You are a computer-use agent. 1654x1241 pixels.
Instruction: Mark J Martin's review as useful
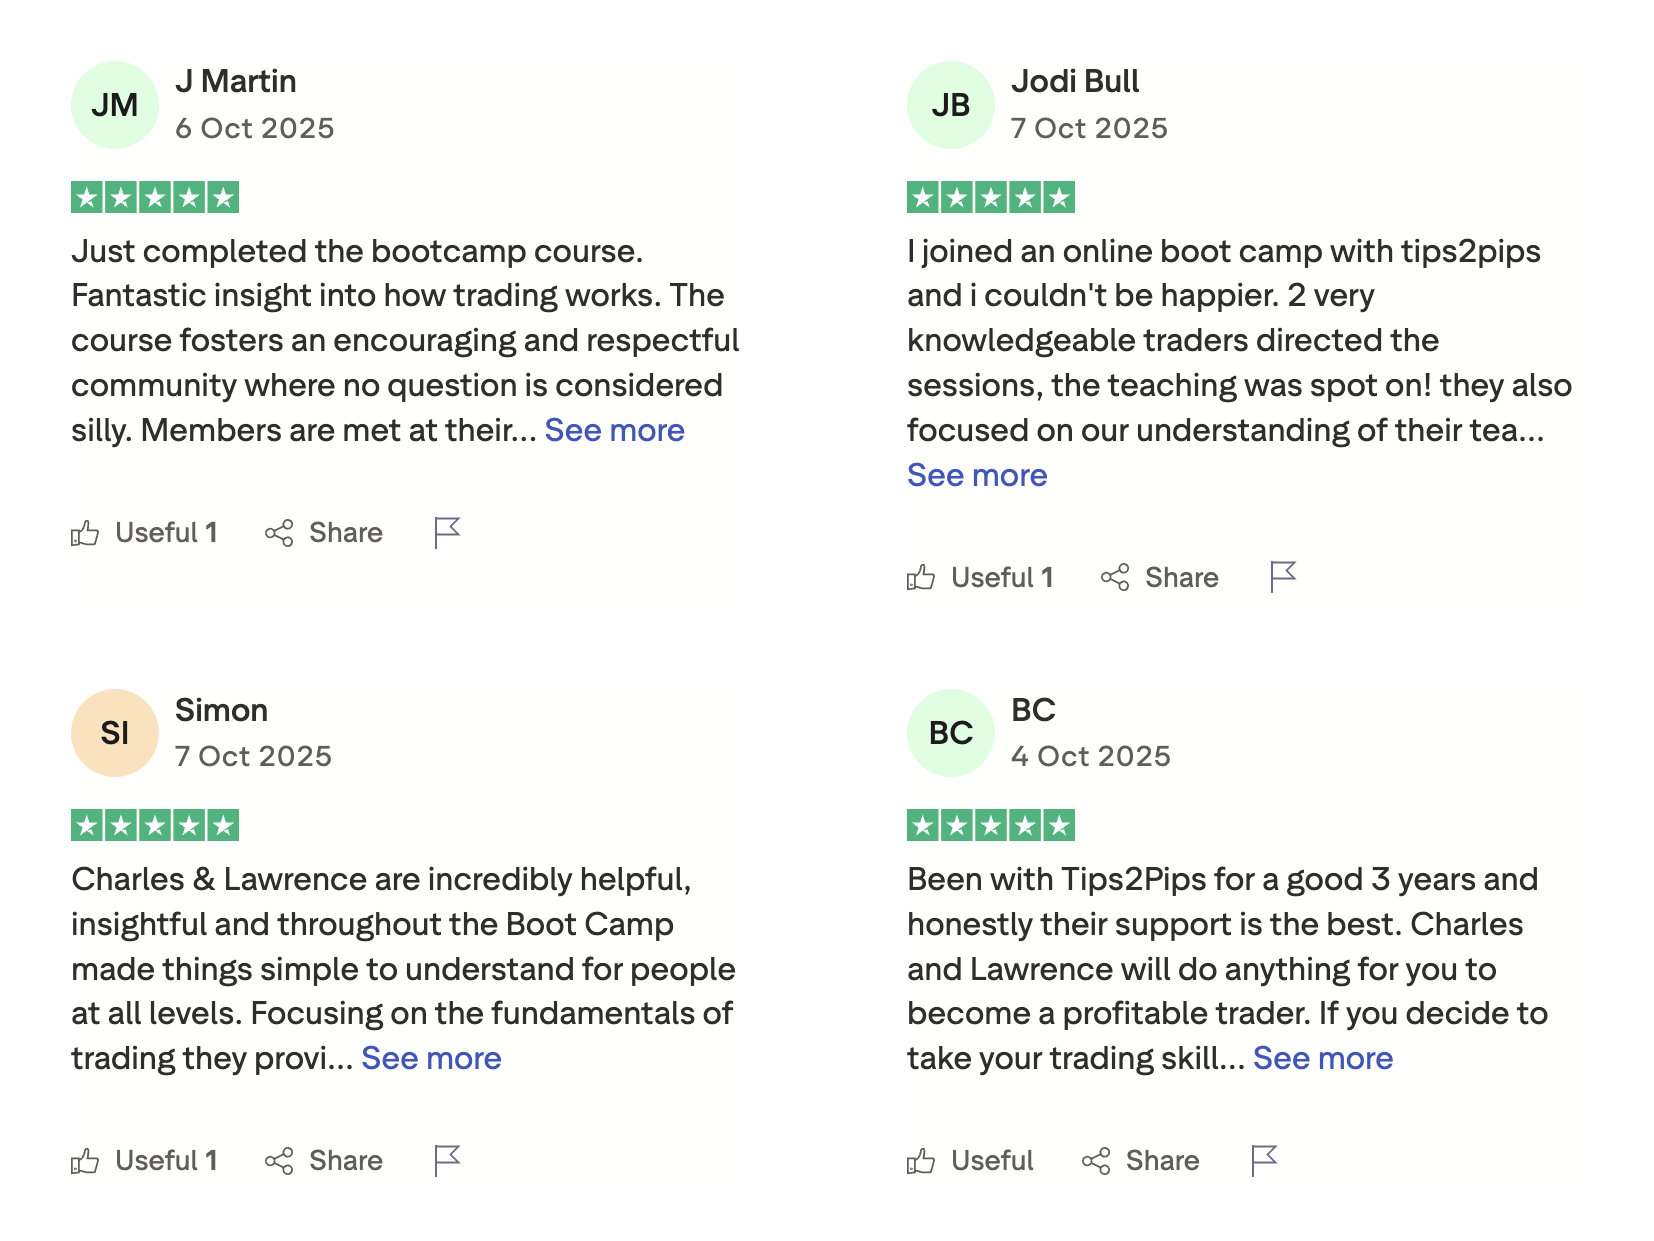coord(144,533)
